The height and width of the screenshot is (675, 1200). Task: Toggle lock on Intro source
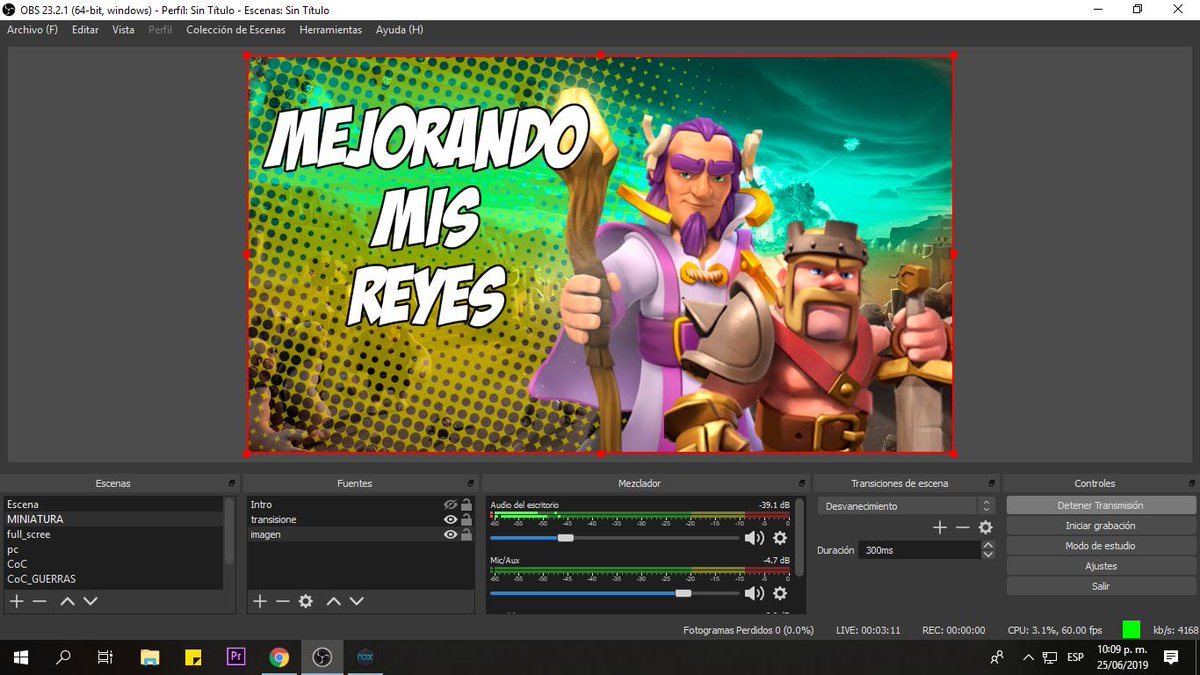coord(466,505)
